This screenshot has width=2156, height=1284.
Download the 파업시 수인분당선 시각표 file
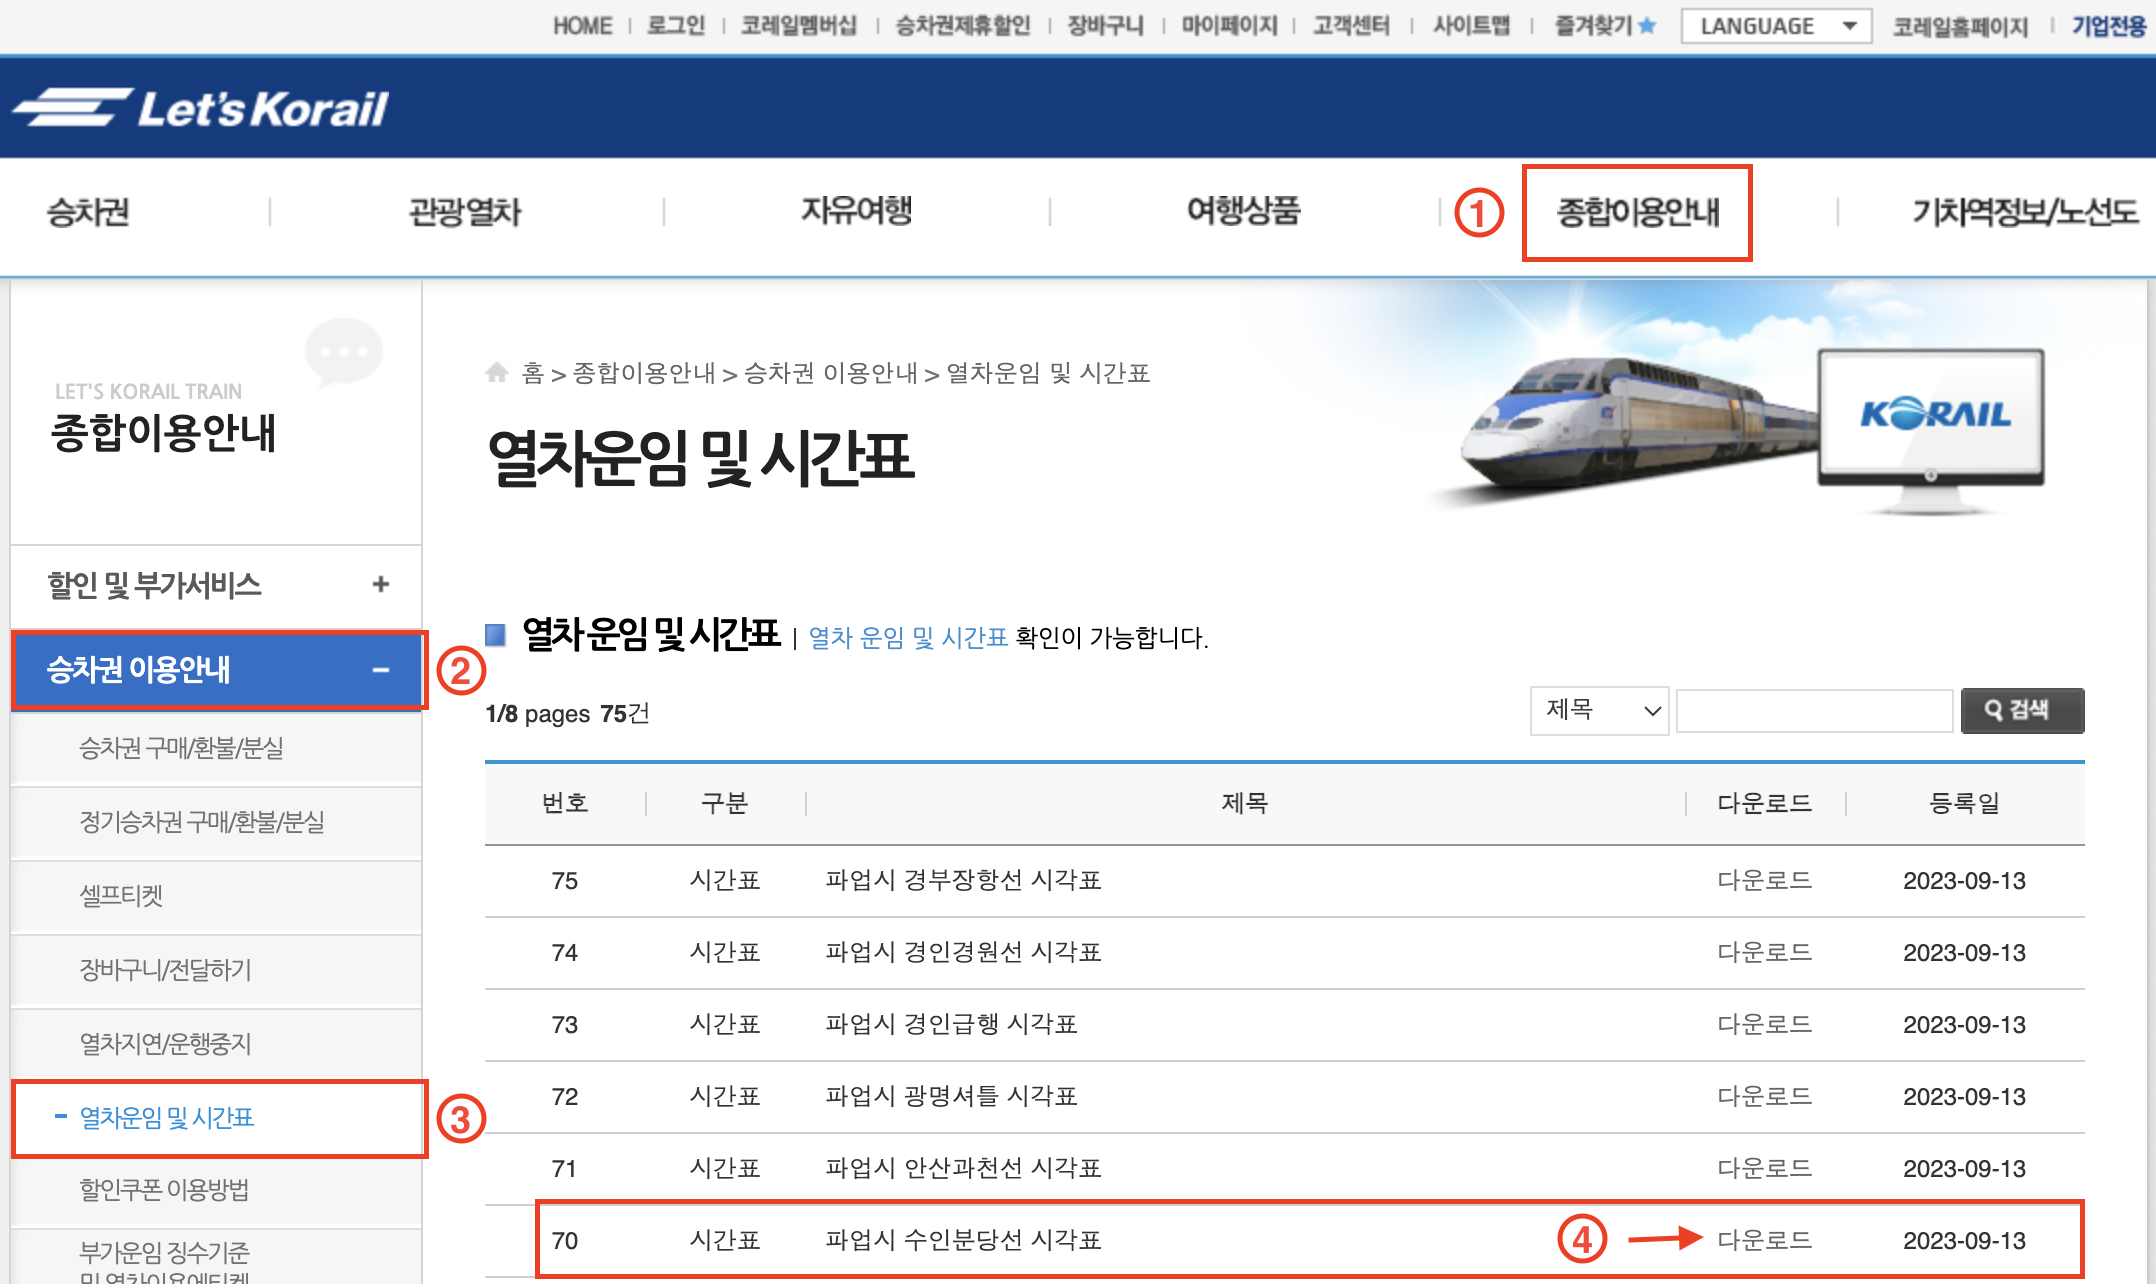[x=1764, y=1240]
